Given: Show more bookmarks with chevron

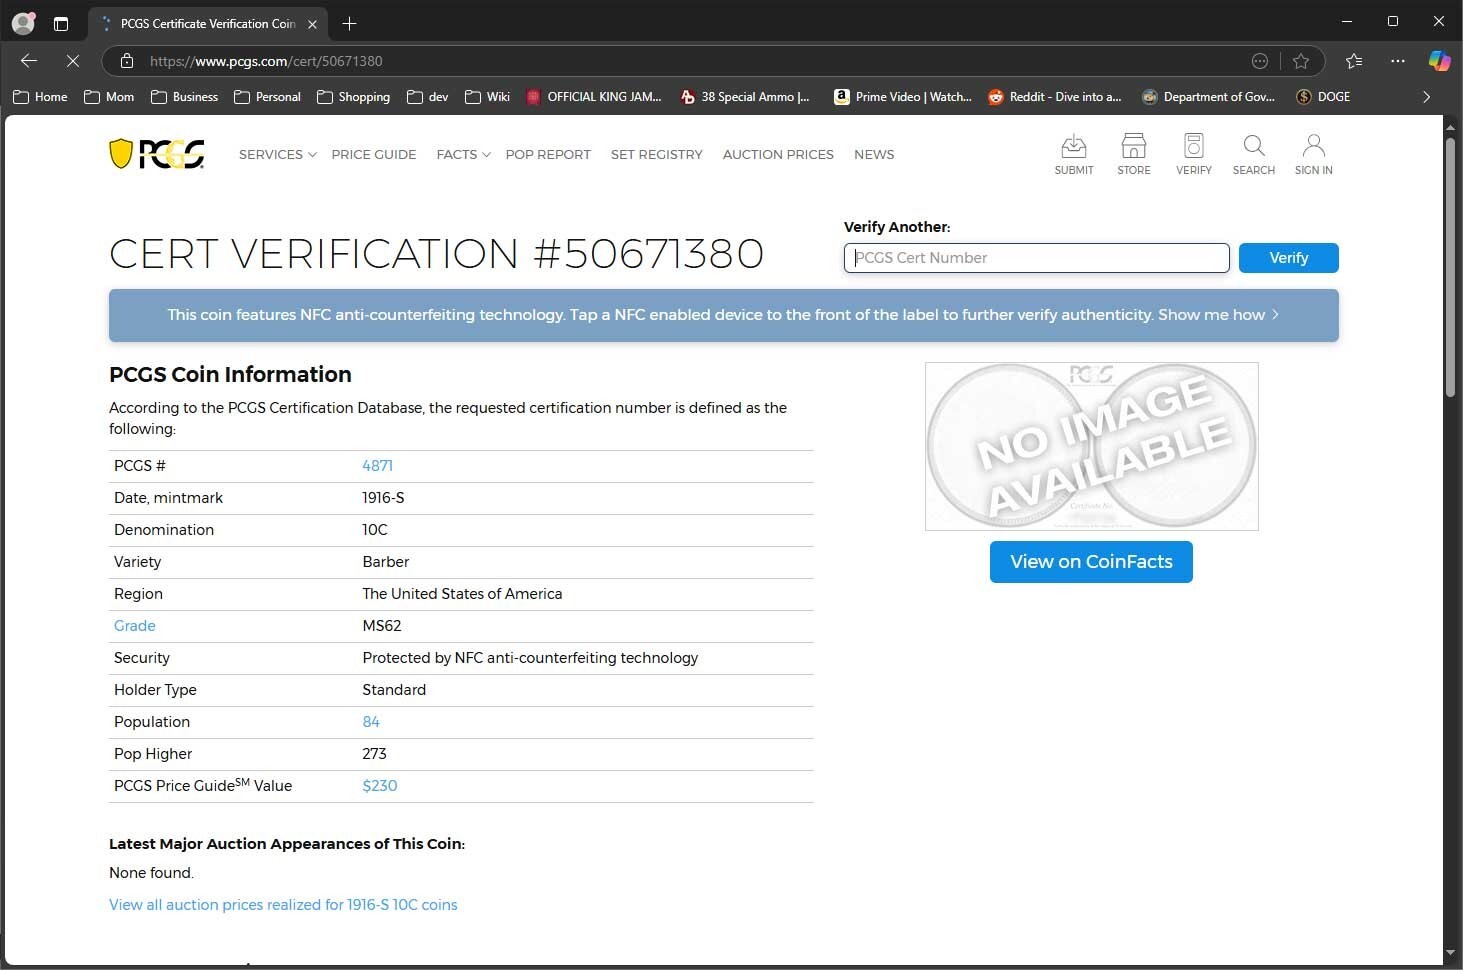Looking at the screenshot, I should 1426,97.
